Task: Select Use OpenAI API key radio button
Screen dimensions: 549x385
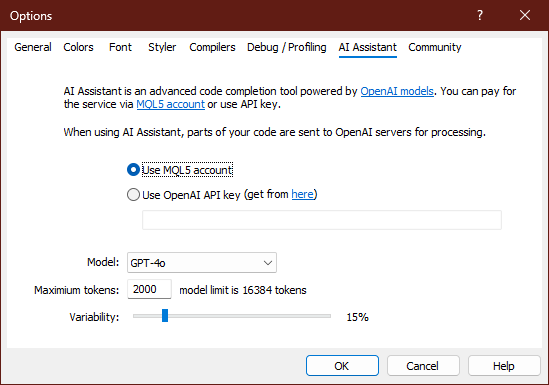Action: pos(133,195)
